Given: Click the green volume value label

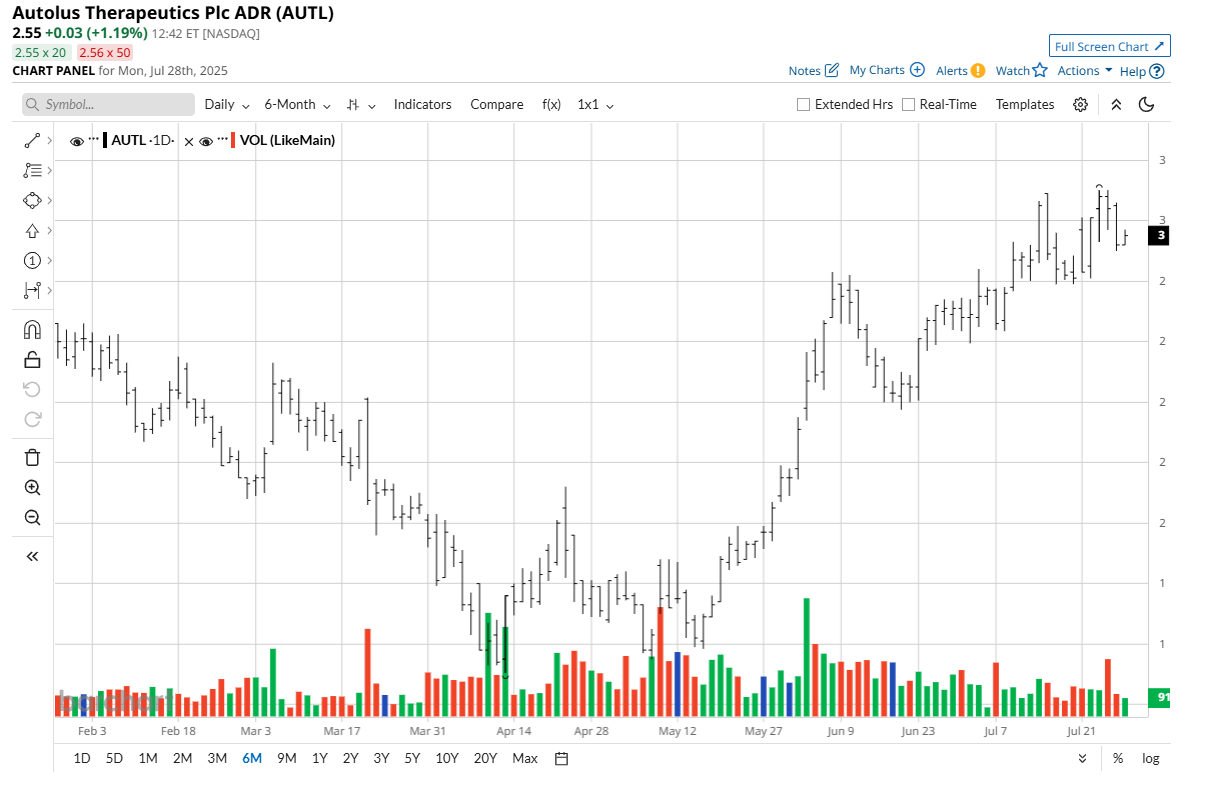Looking at the screenshot, I should click(1159, 697).
